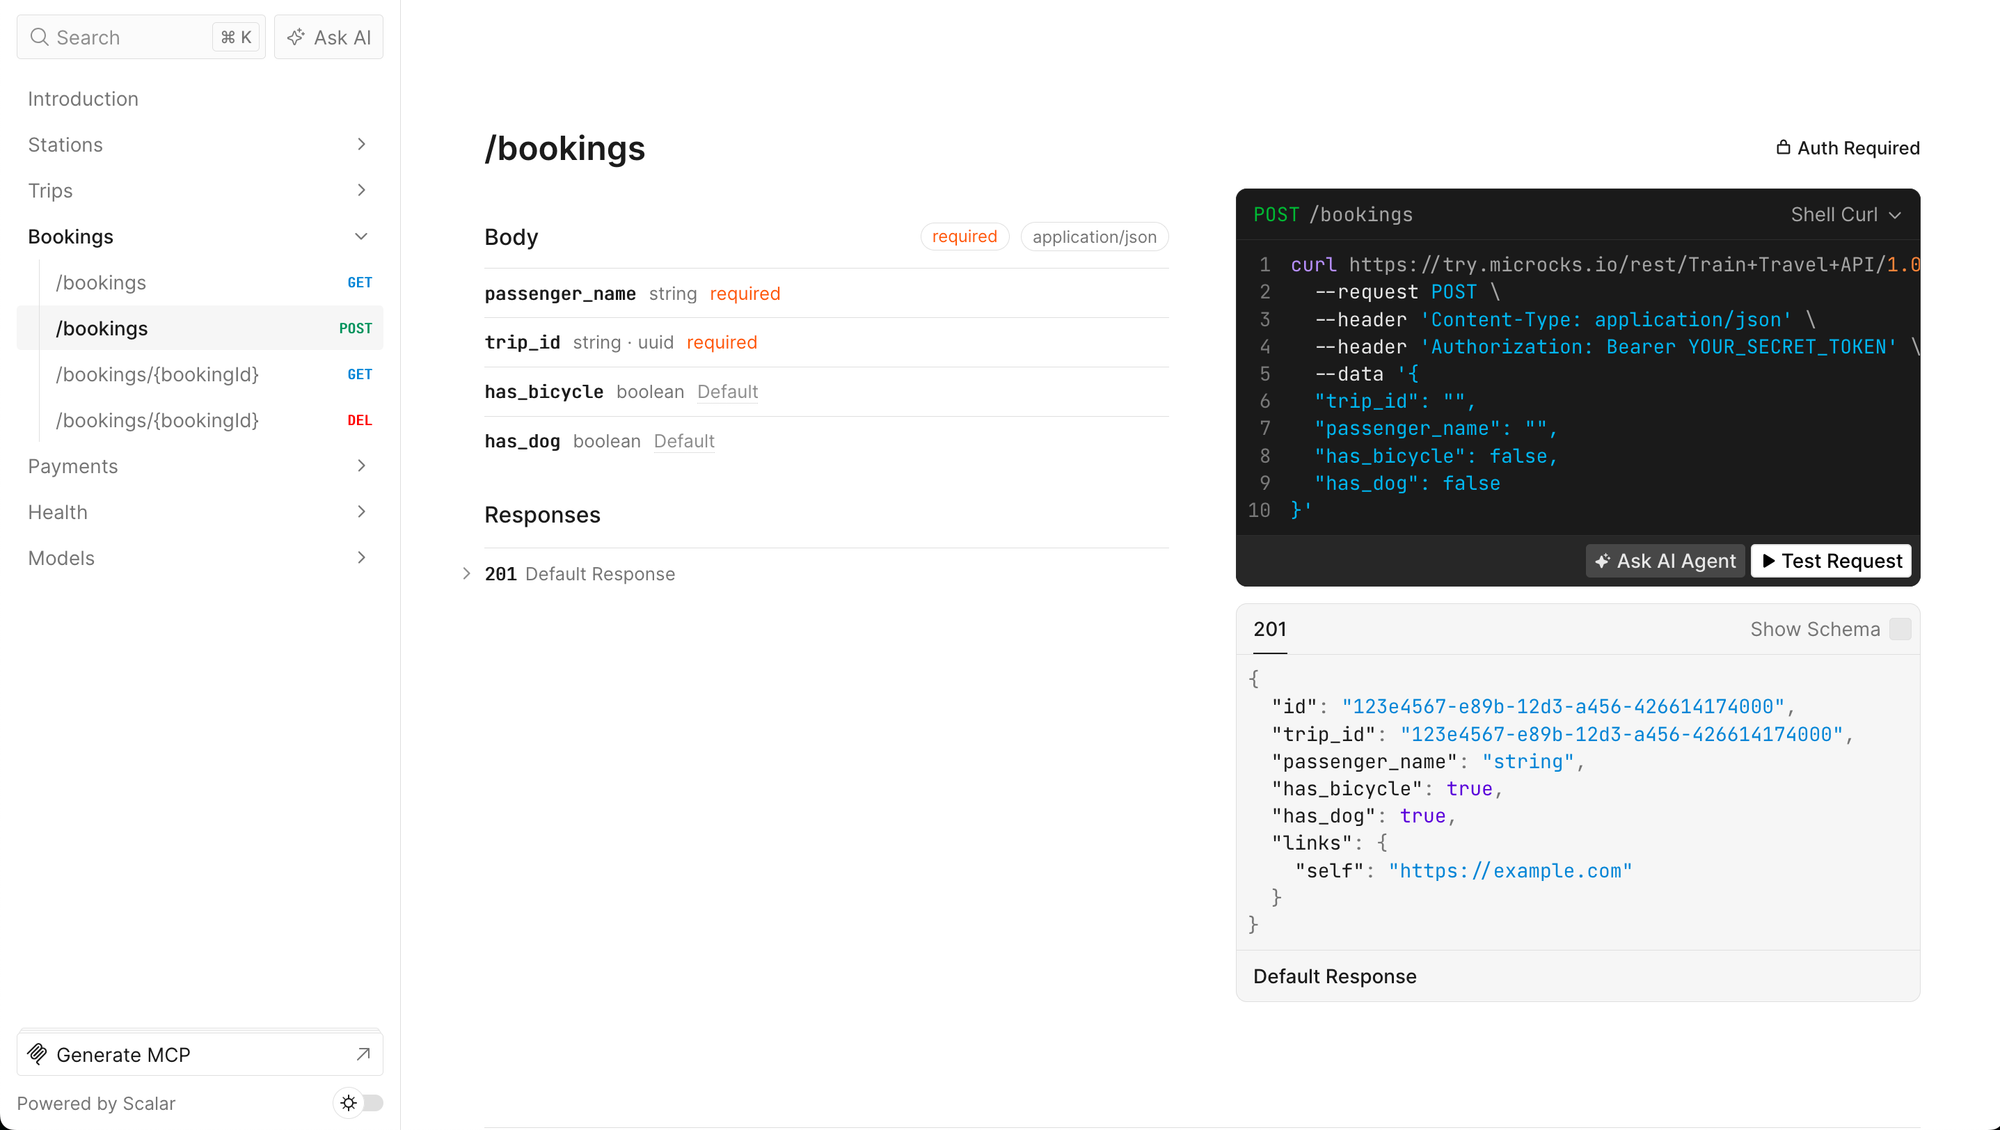Click the search magnifier icon

click(x=39, y=37)
